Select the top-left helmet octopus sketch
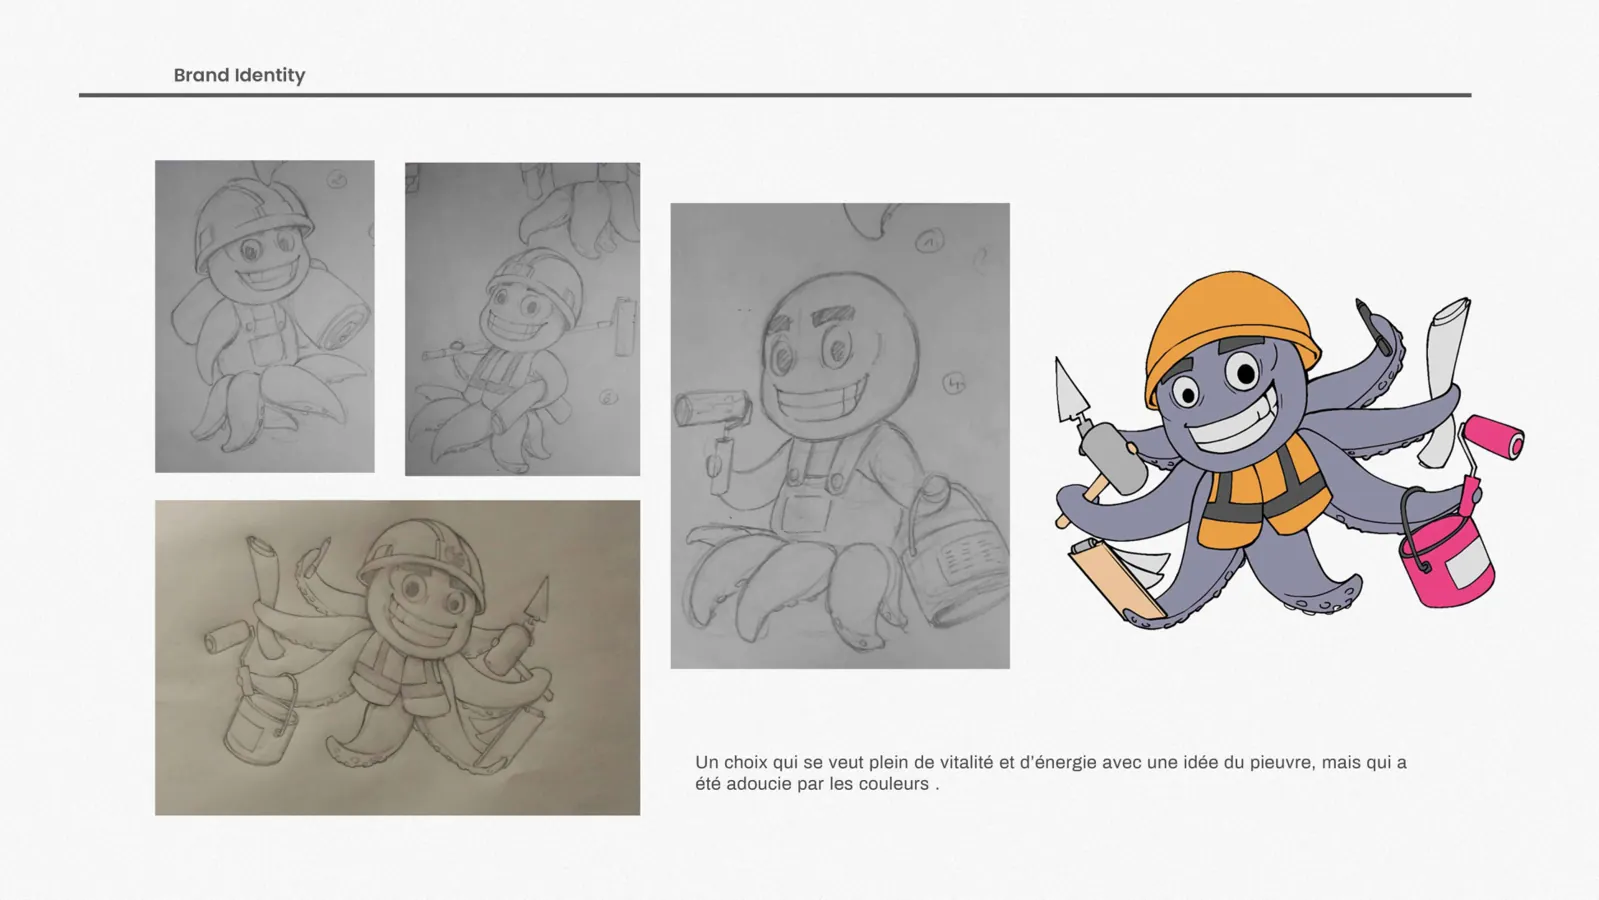Image resolution: width=1599 pixels, height=900 pixels. click(265, 316)
